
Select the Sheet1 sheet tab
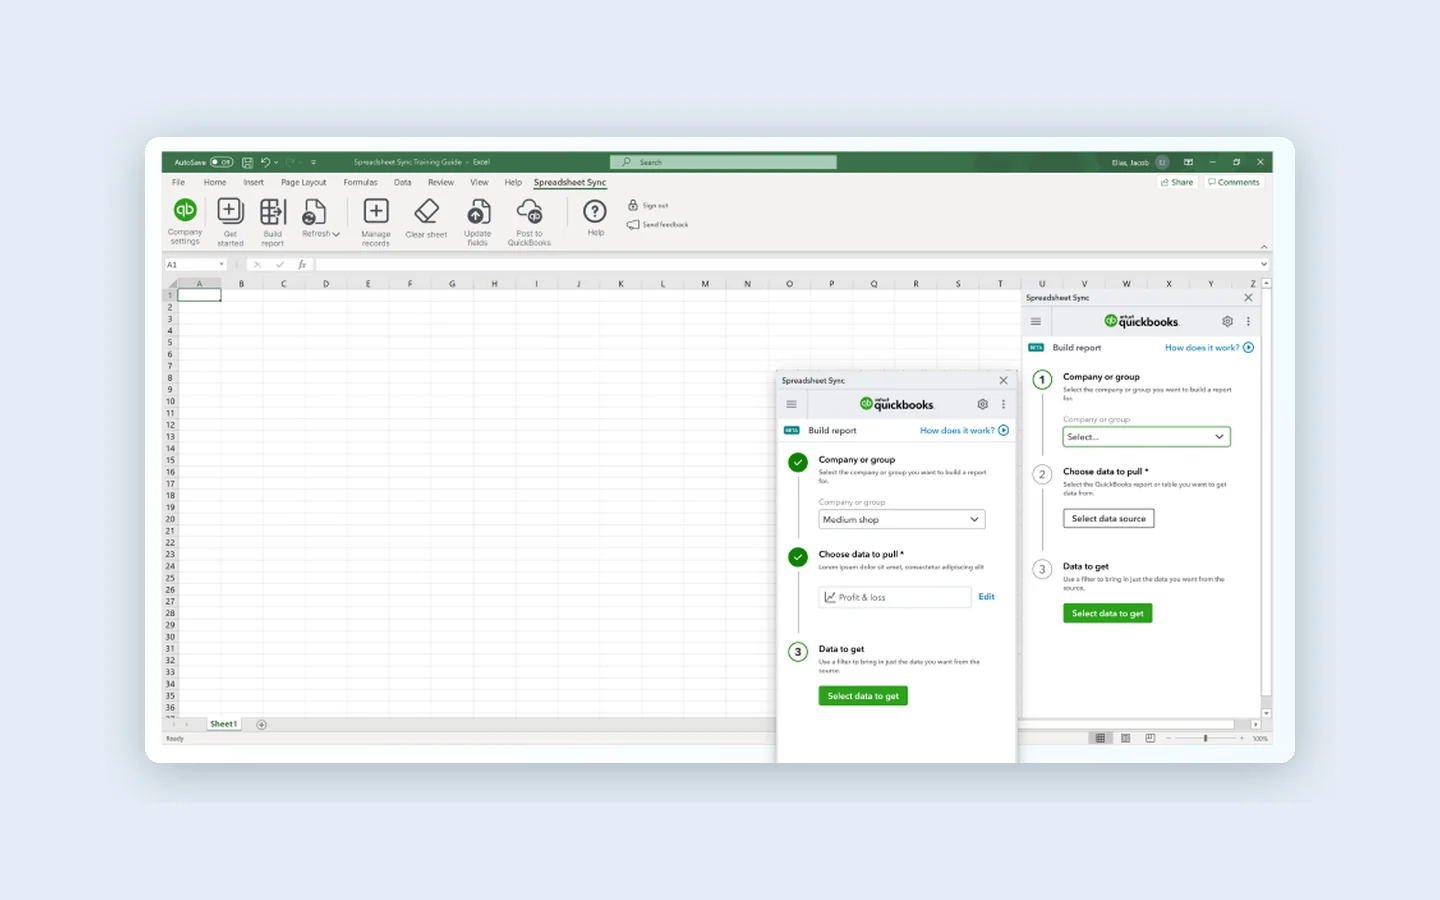pos(223,724)
